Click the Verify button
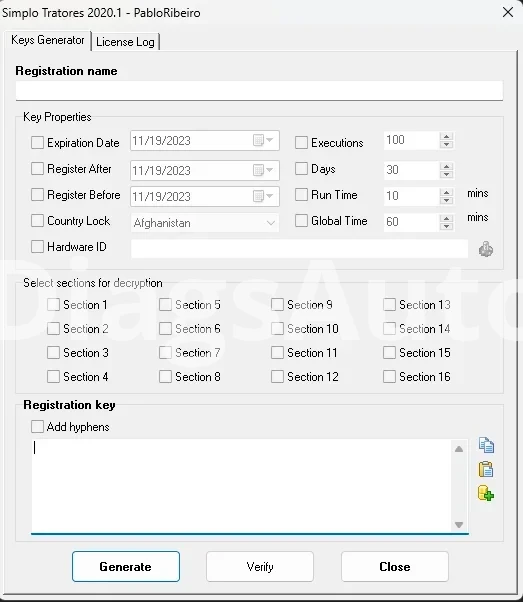Screen dimensions: 523x602 [260, 566]
